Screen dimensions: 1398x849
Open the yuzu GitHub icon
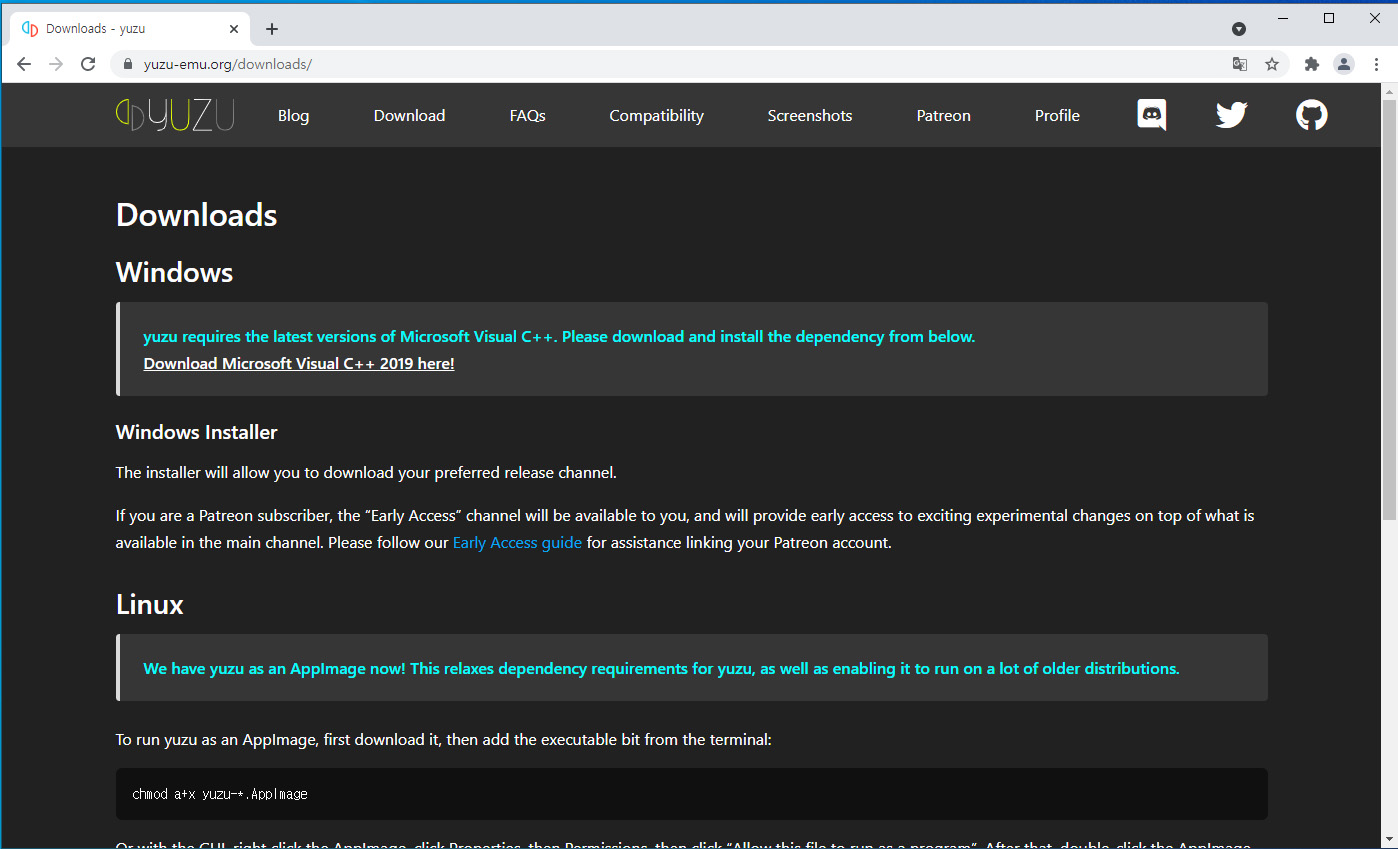[1312, 115]
